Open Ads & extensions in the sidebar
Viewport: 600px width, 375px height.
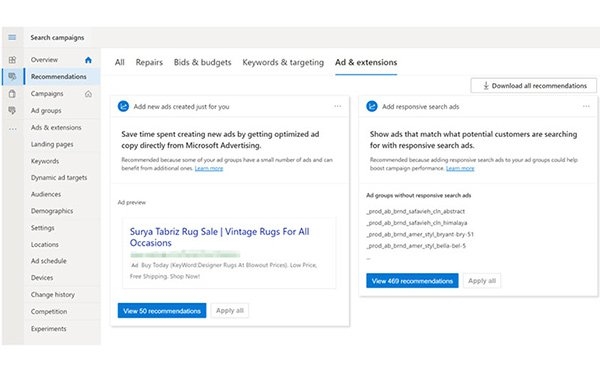coord(56,127)
